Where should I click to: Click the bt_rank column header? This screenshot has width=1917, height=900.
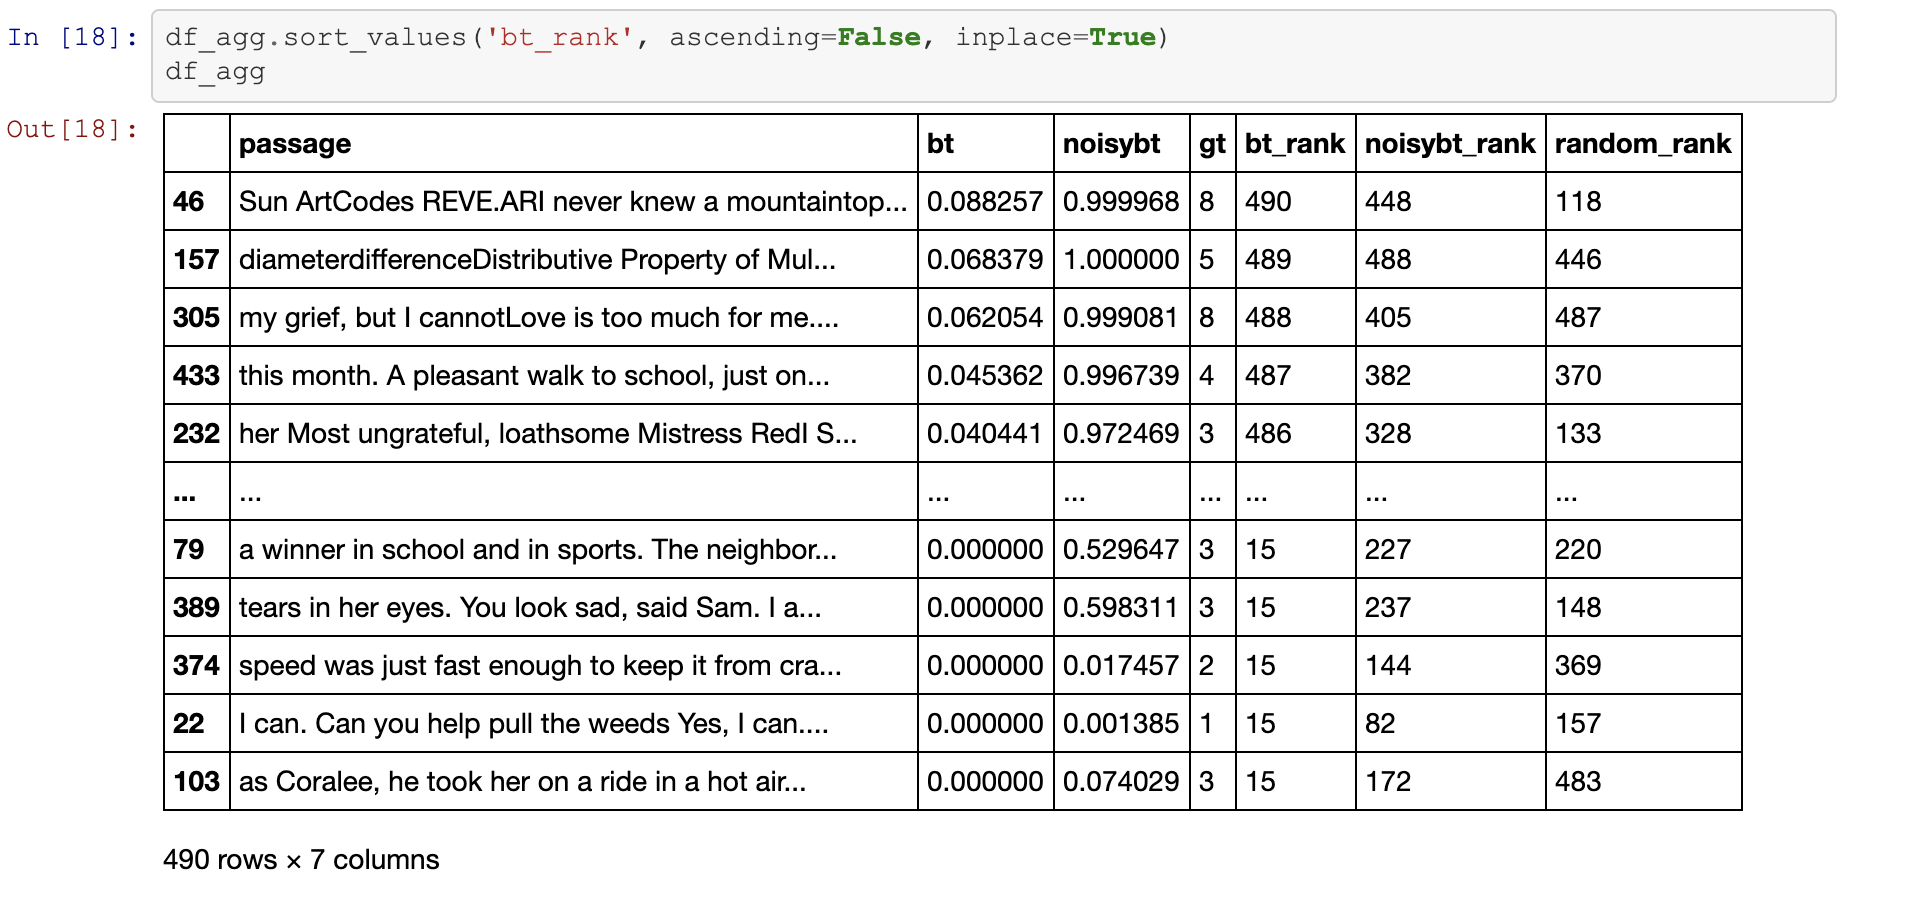(x=1294, y=144)
